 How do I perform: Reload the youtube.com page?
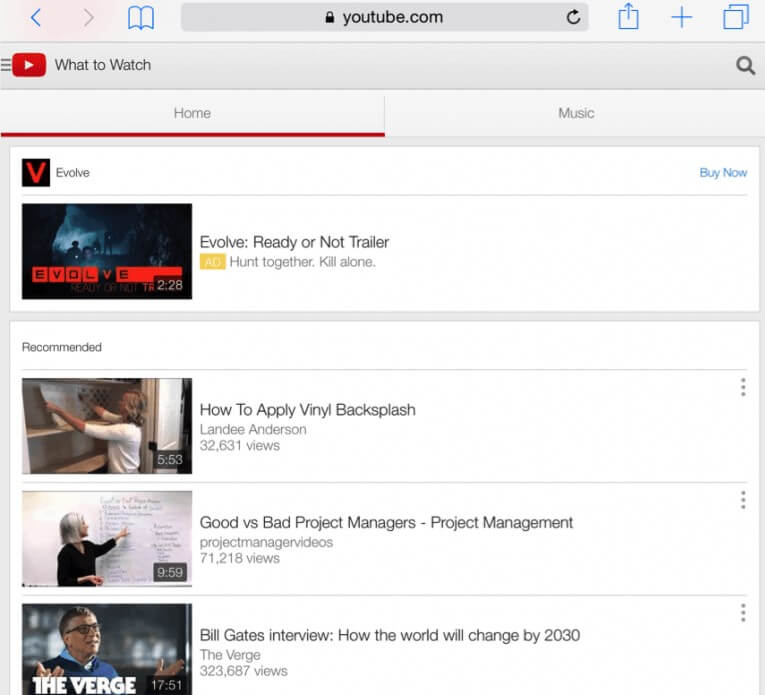(x=573, y=17)
